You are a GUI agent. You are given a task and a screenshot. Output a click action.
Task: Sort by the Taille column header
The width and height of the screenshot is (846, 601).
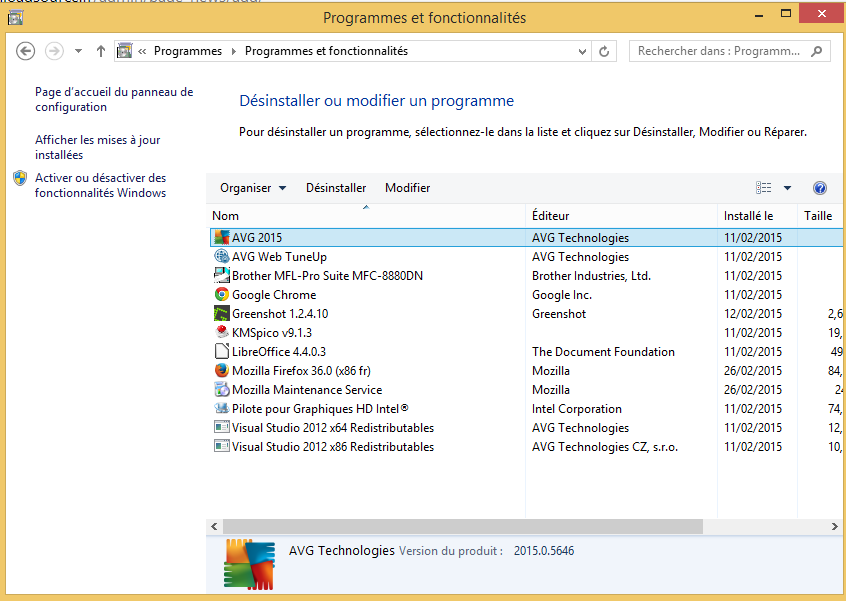click(820, 215)
